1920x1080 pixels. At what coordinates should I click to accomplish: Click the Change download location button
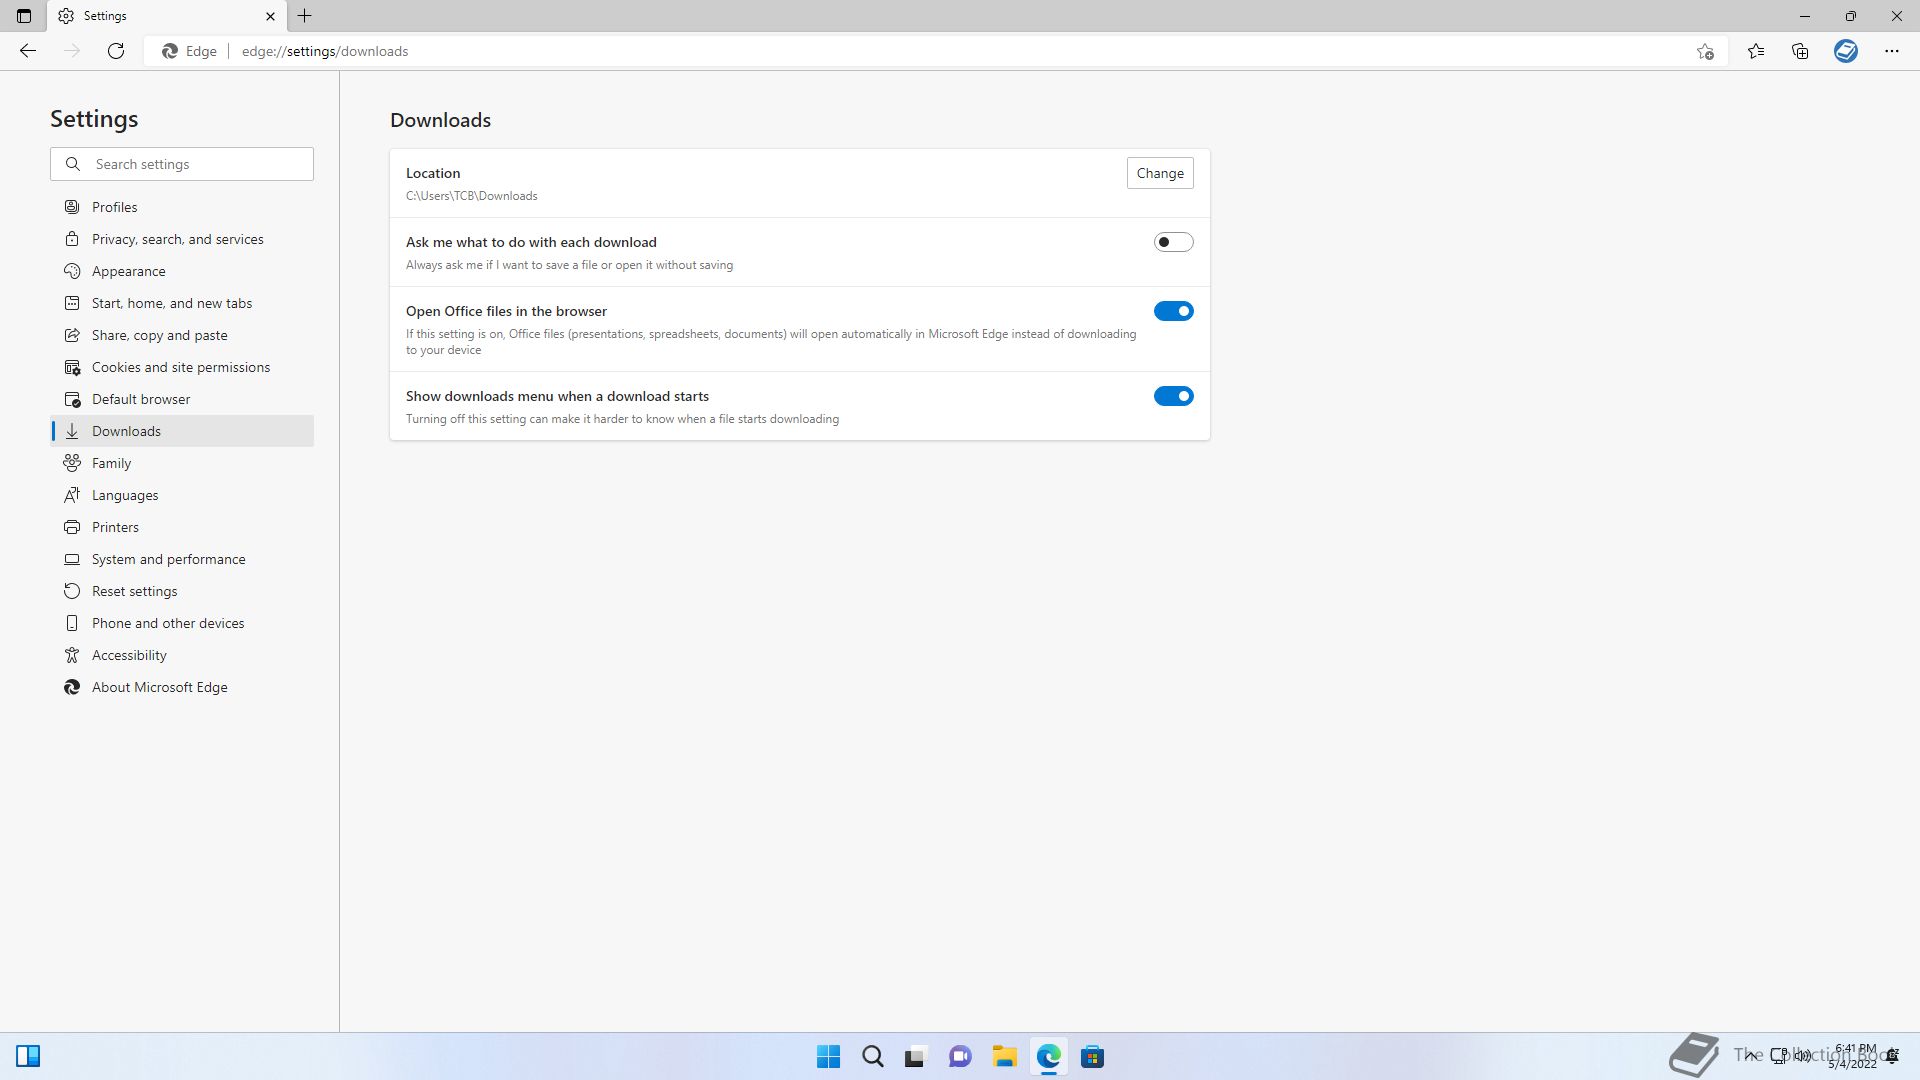pos(1160,173)
